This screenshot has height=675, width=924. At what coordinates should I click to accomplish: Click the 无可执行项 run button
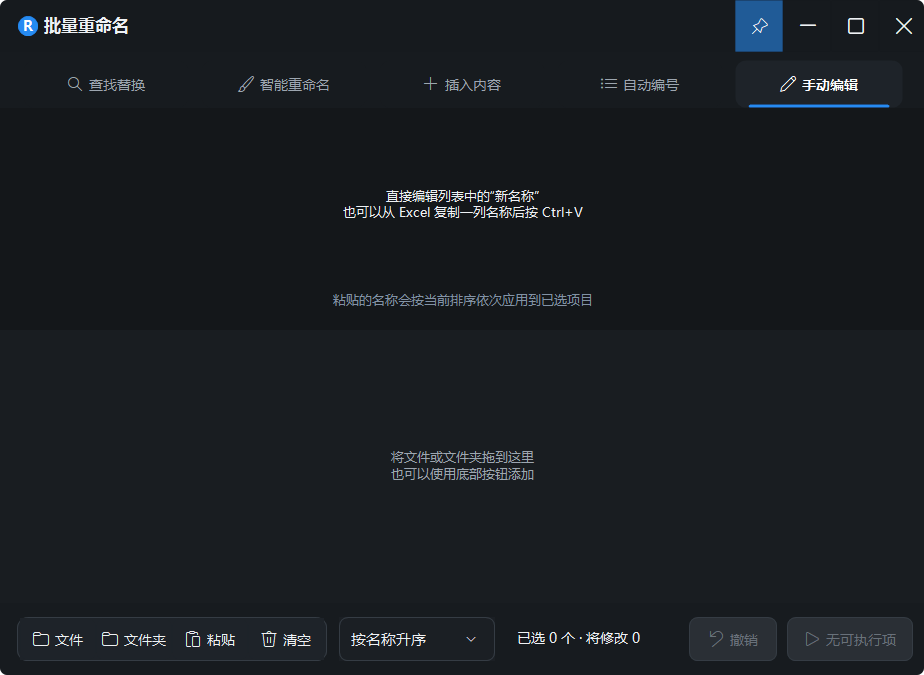pyautogui.click(x=850, y=640)
